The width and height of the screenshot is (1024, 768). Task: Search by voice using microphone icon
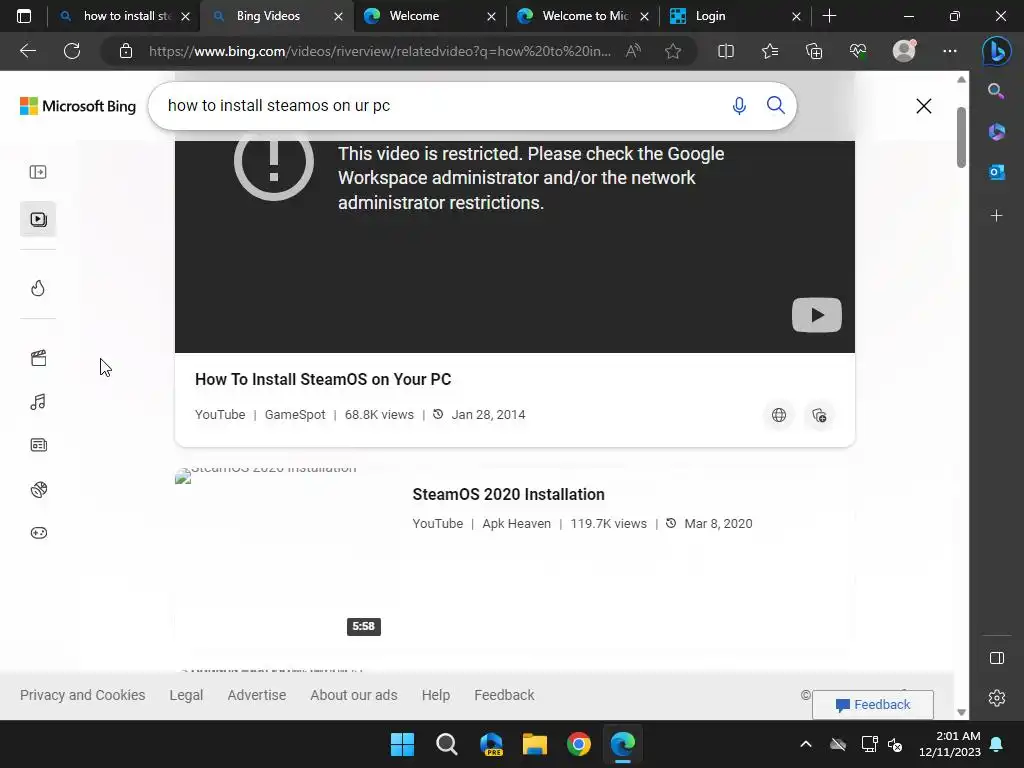click(x=739, y=105)
